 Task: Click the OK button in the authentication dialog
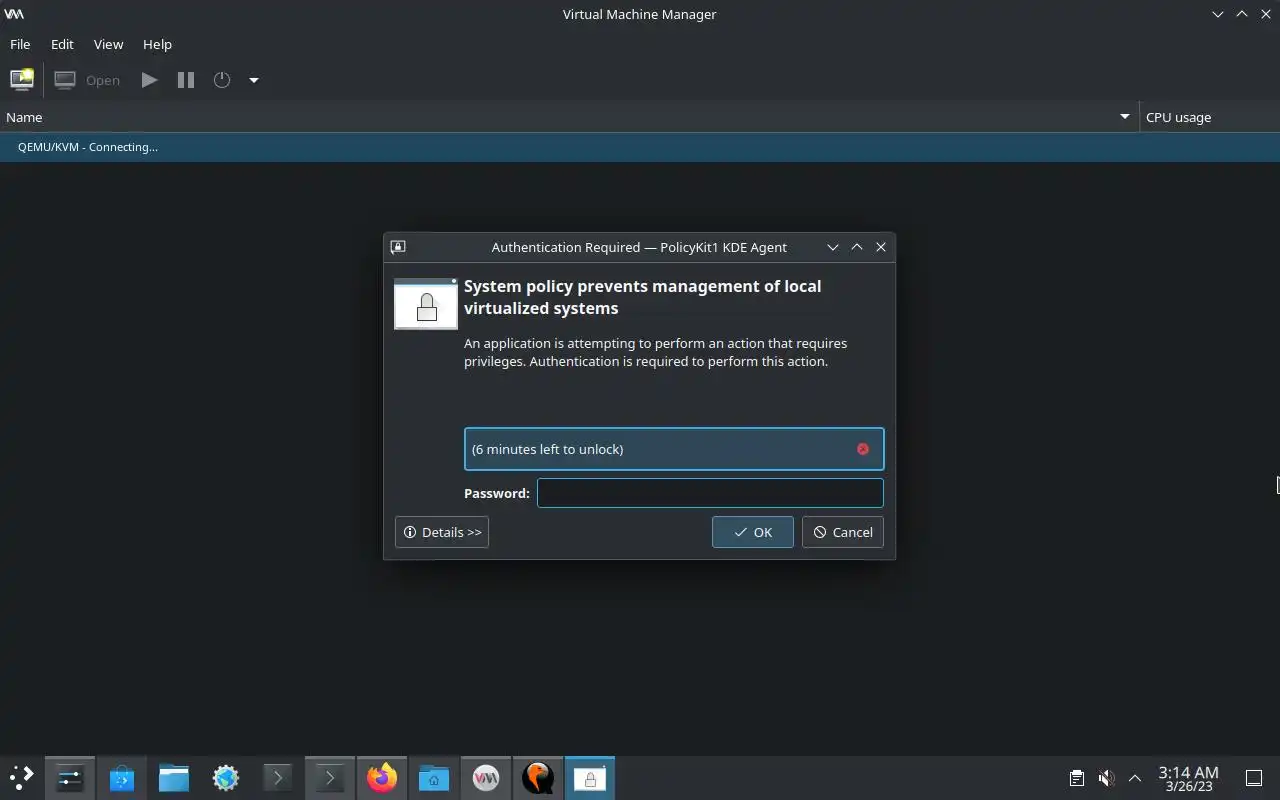coord(753,532)
